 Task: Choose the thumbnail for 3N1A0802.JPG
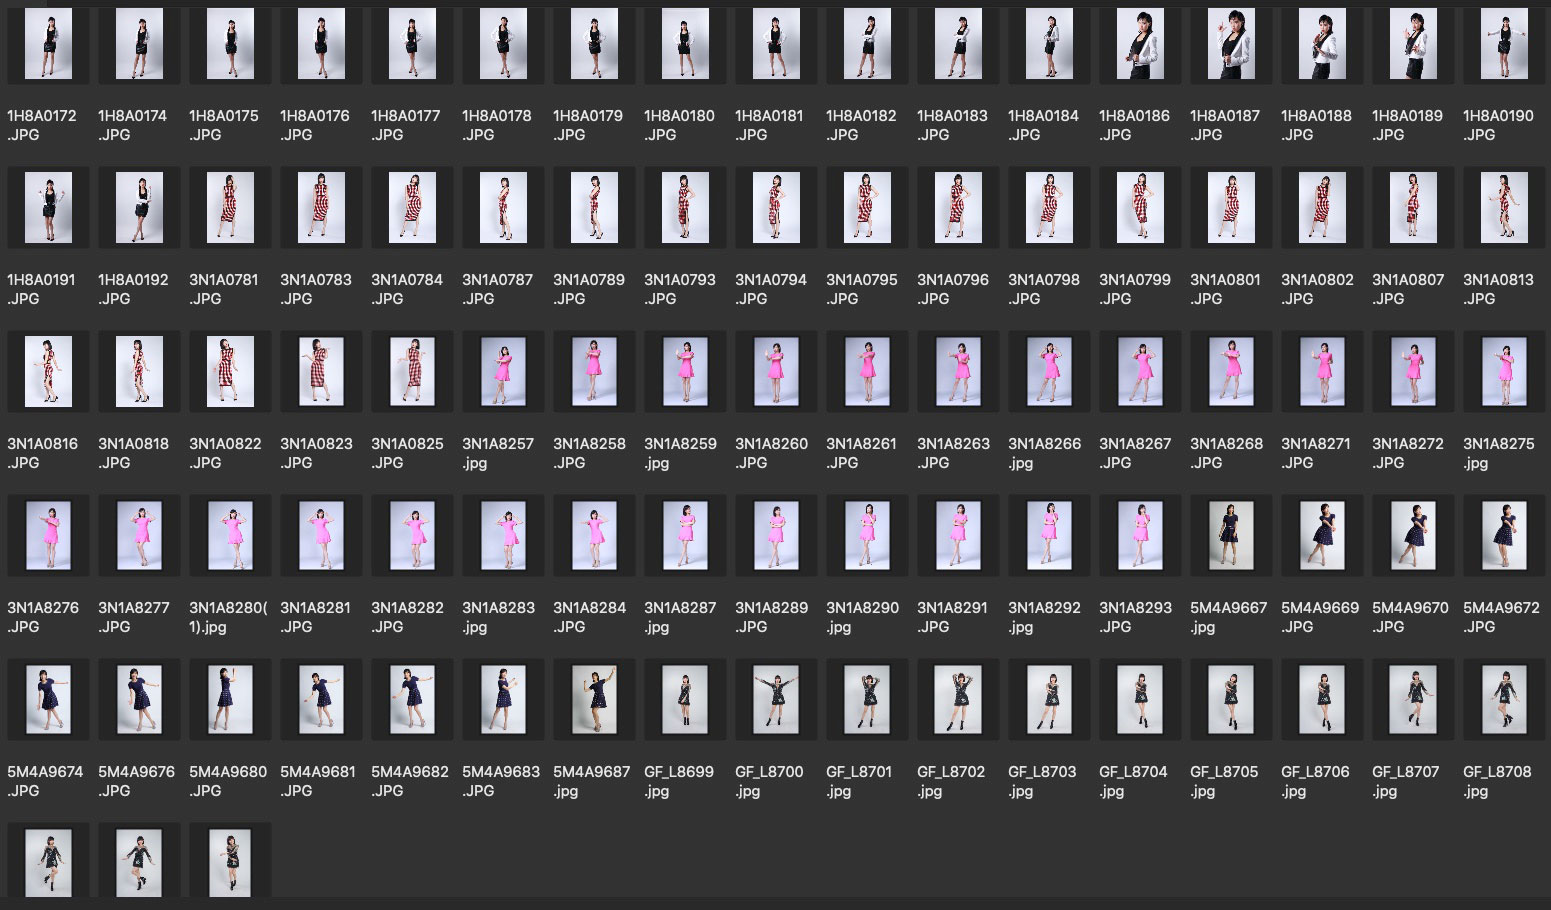pos(1322,208)
